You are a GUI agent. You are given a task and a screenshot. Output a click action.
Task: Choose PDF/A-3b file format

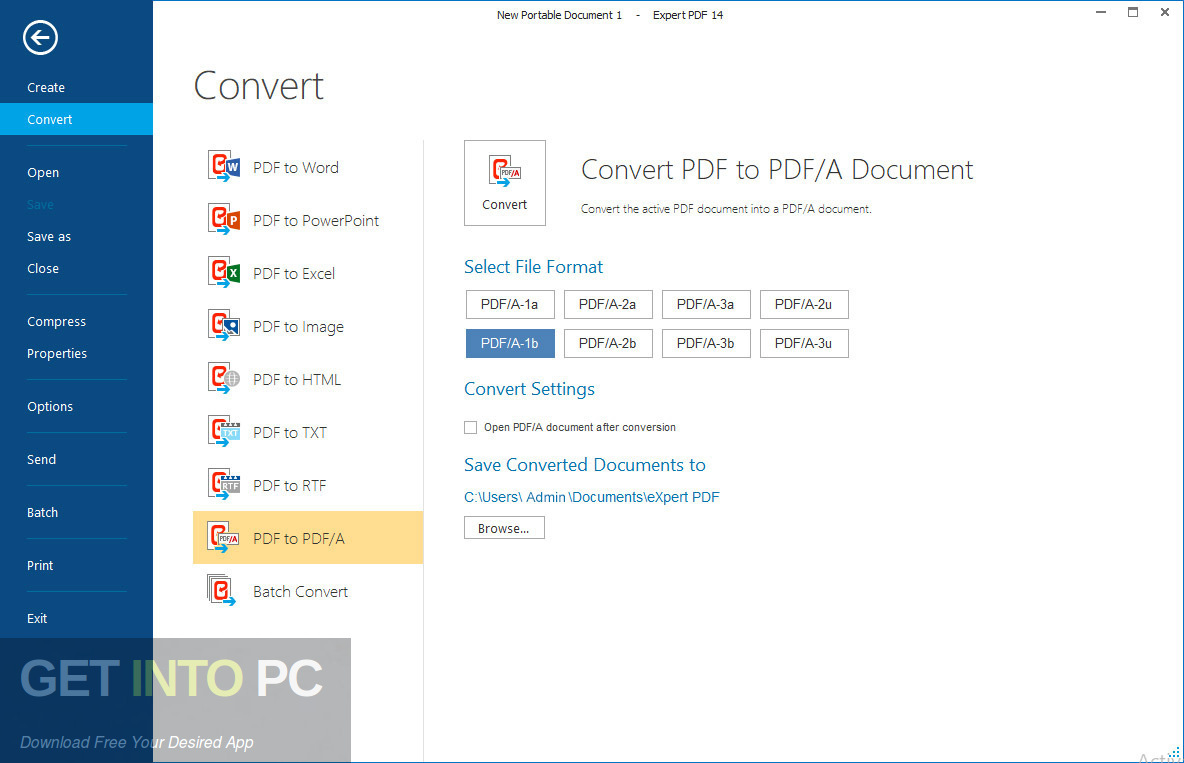pos(706,344)
